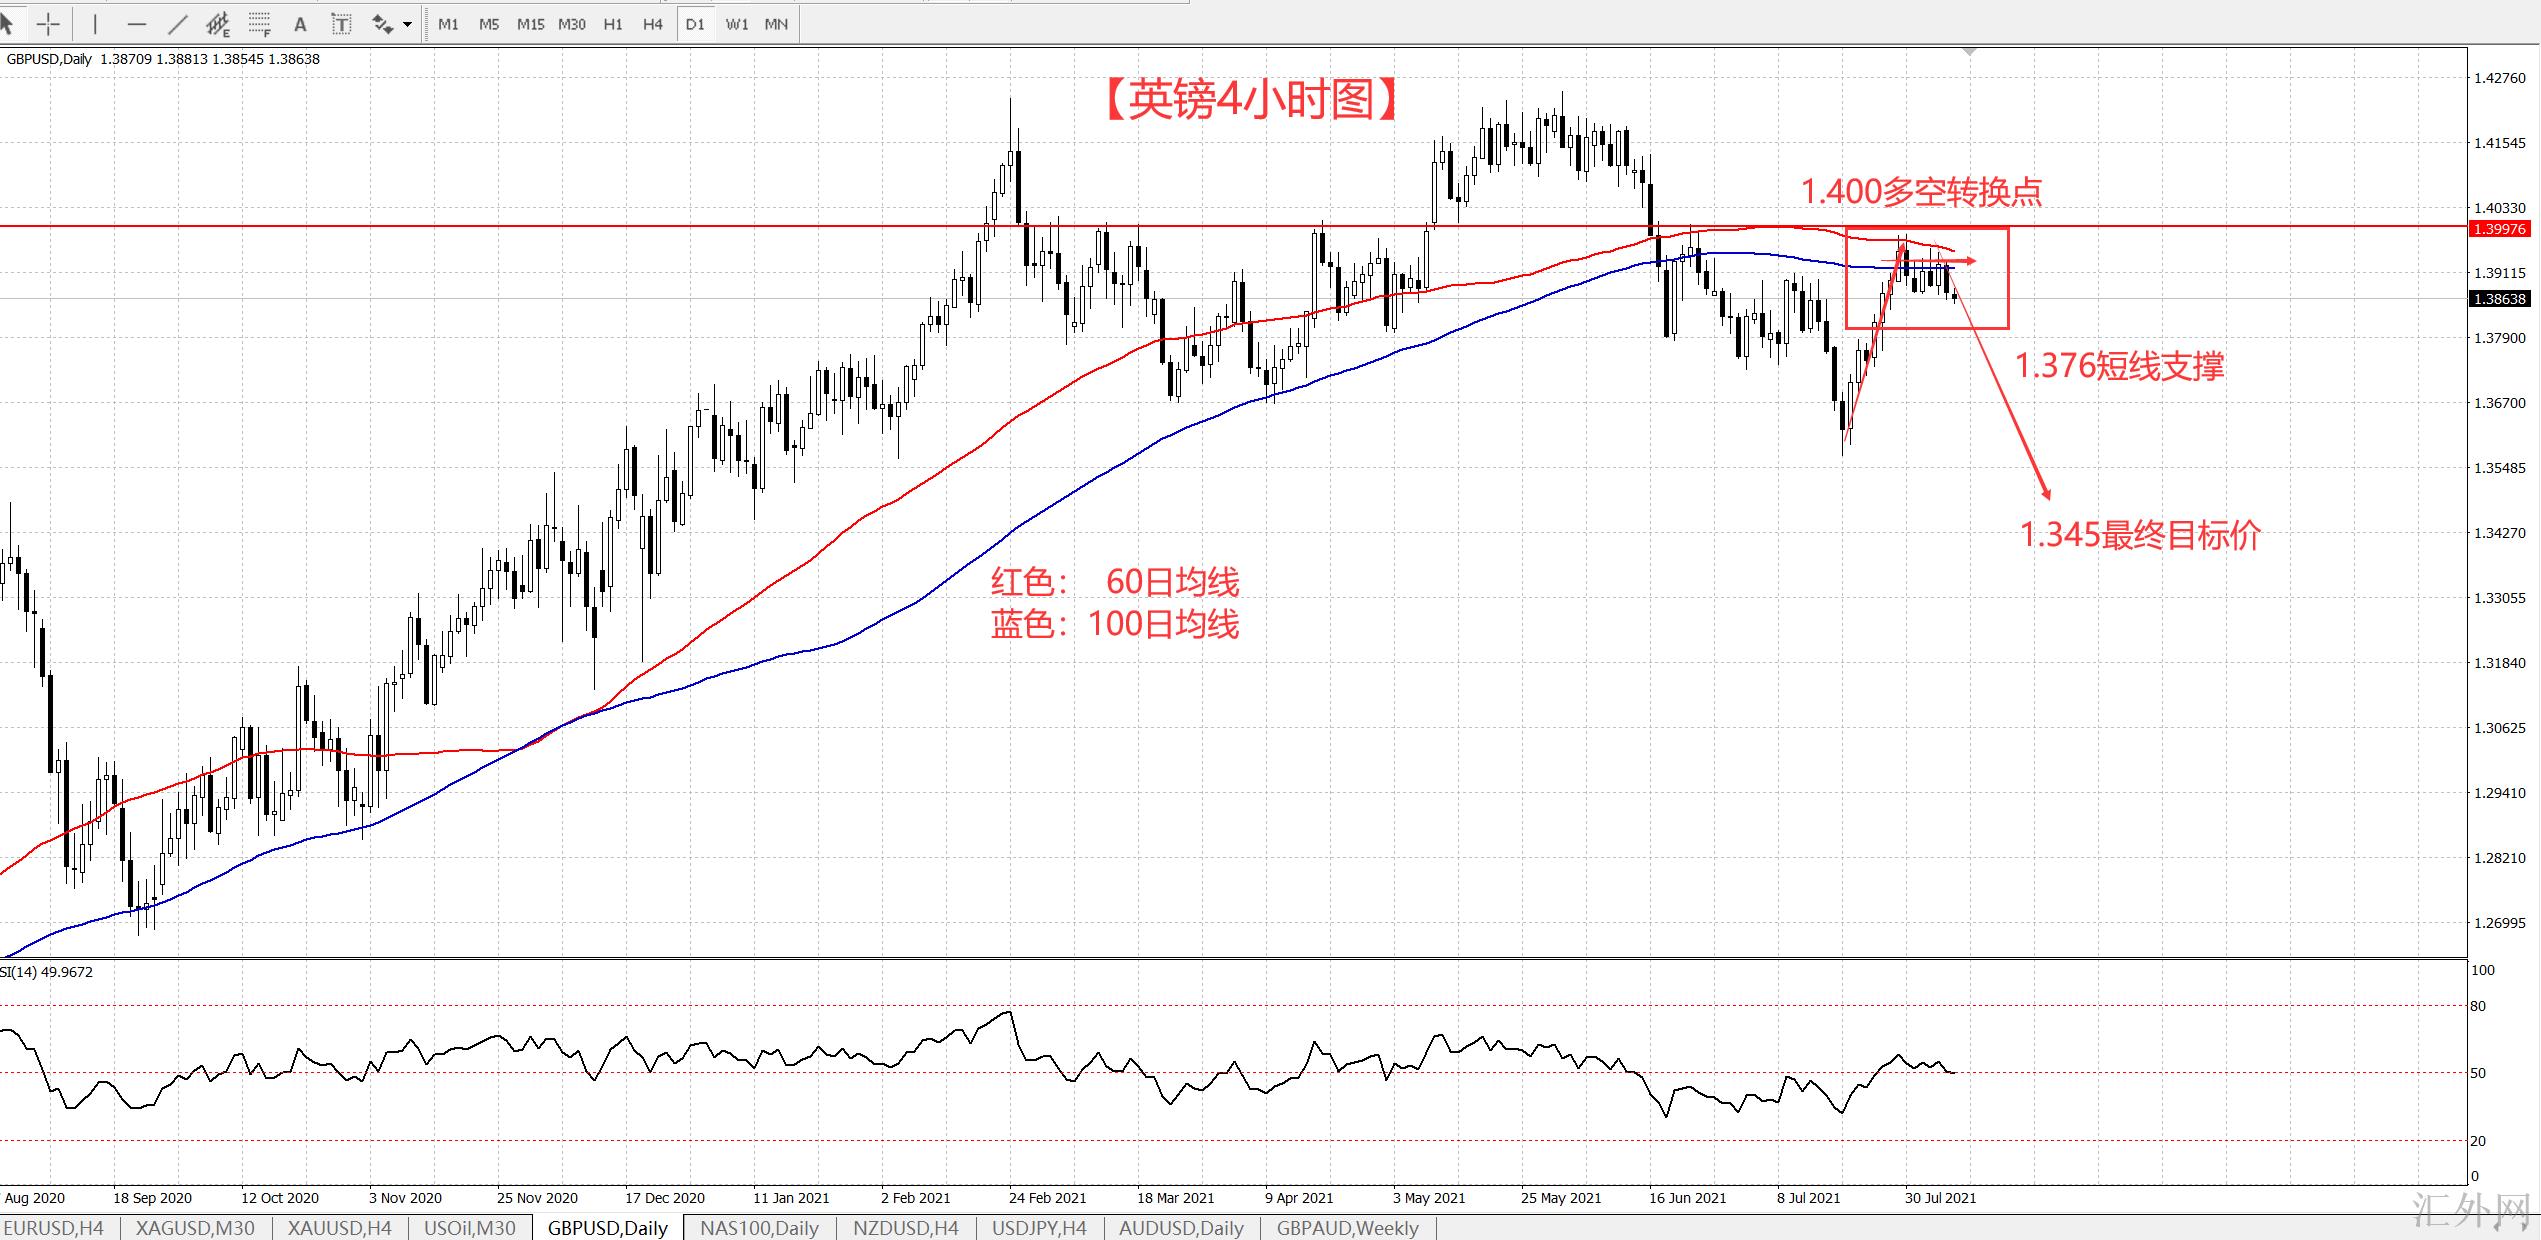
Task: Switch timeframe to MN monthly
Action: click(776, 24)
